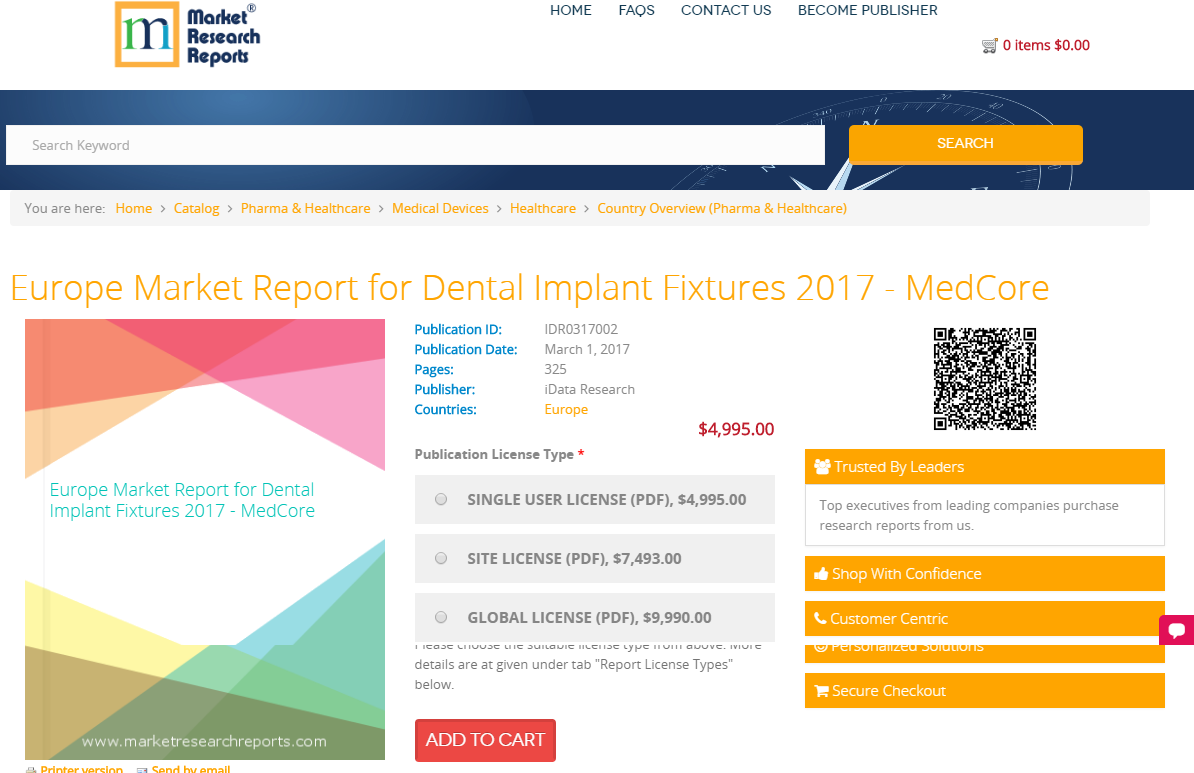Image resolution: width=1194 pixels, height=773 pixels.
Task: Expand the Secure Checkout panel
Action: click(x=985, y=691)
